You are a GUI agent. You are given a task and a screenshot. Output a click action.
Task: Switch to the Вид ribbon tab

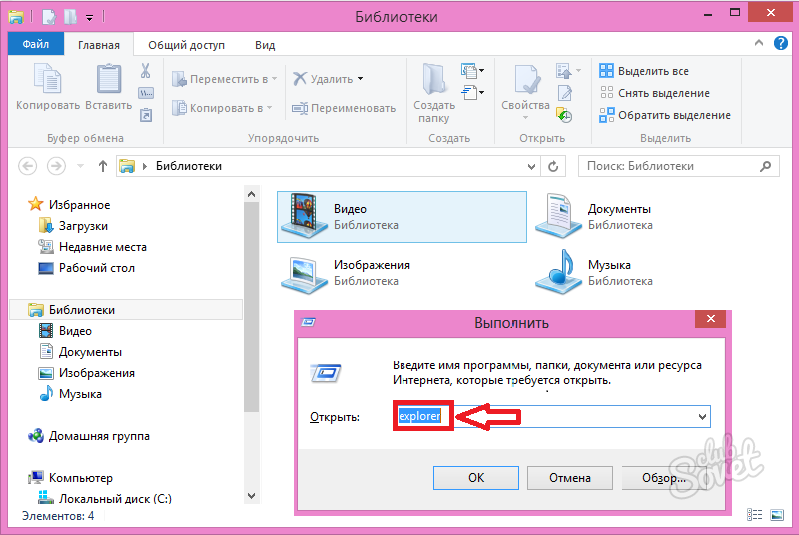(x=265, y=45)
